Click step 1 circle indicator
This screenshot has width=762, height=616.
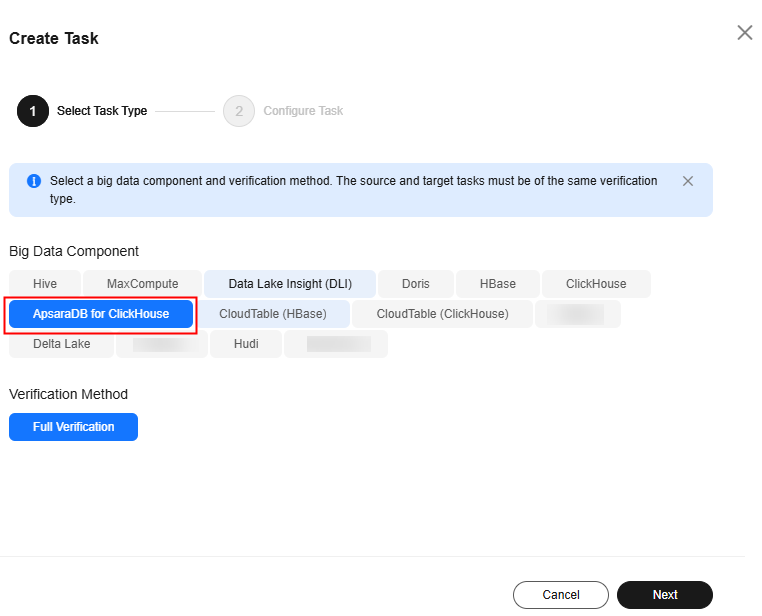click(33, 111)
